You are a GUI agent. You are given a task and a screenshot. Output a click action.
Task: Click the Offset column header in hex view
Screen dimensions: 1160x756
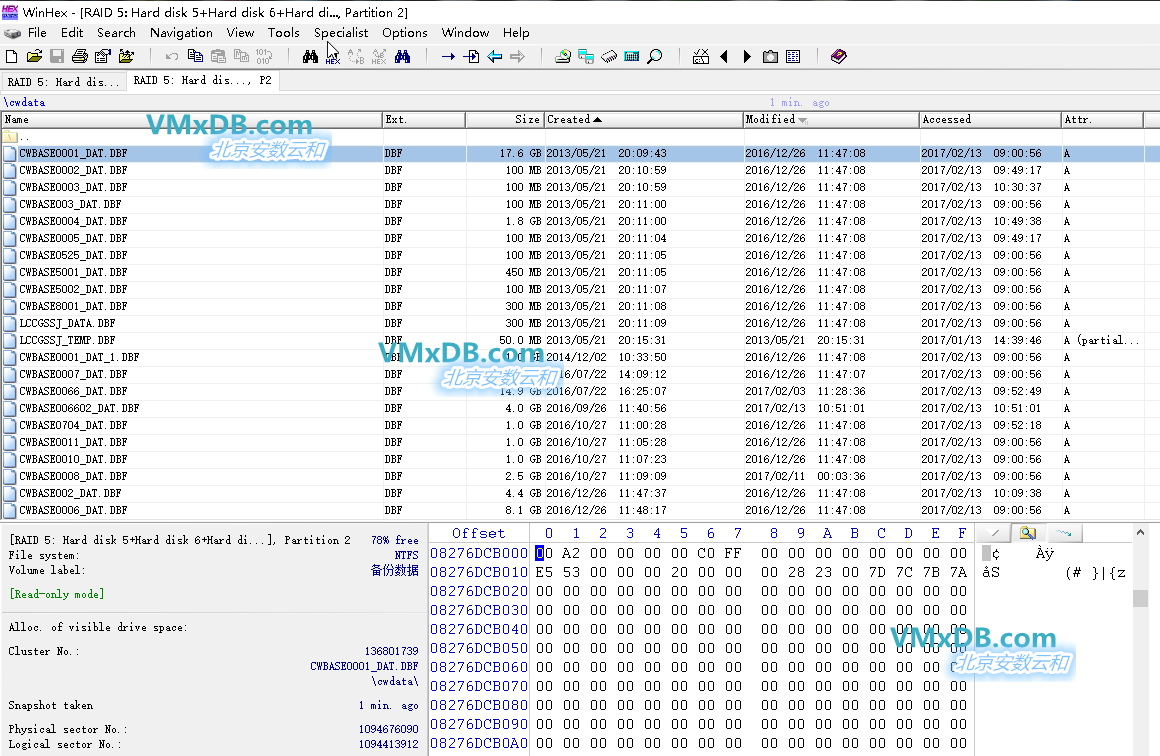[479, 533]
